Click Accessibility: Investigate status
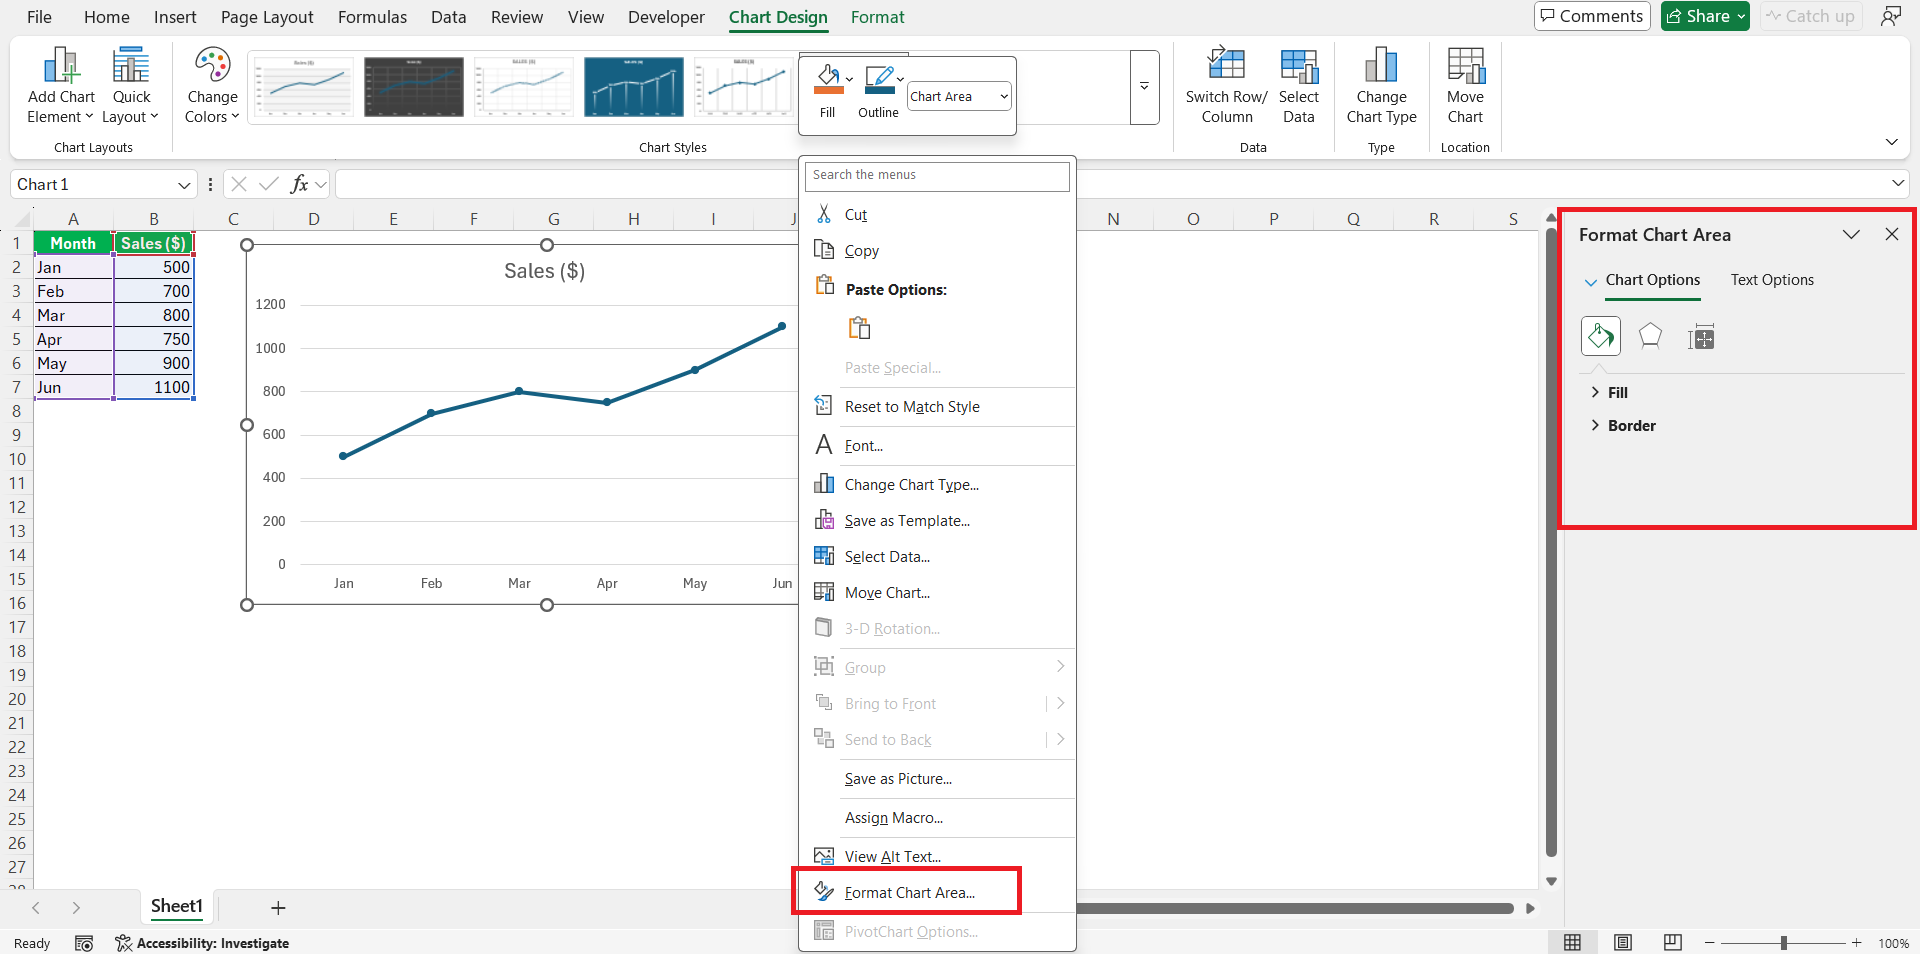This screenshot has height=954, width=1920. click(x=202, y=943)
